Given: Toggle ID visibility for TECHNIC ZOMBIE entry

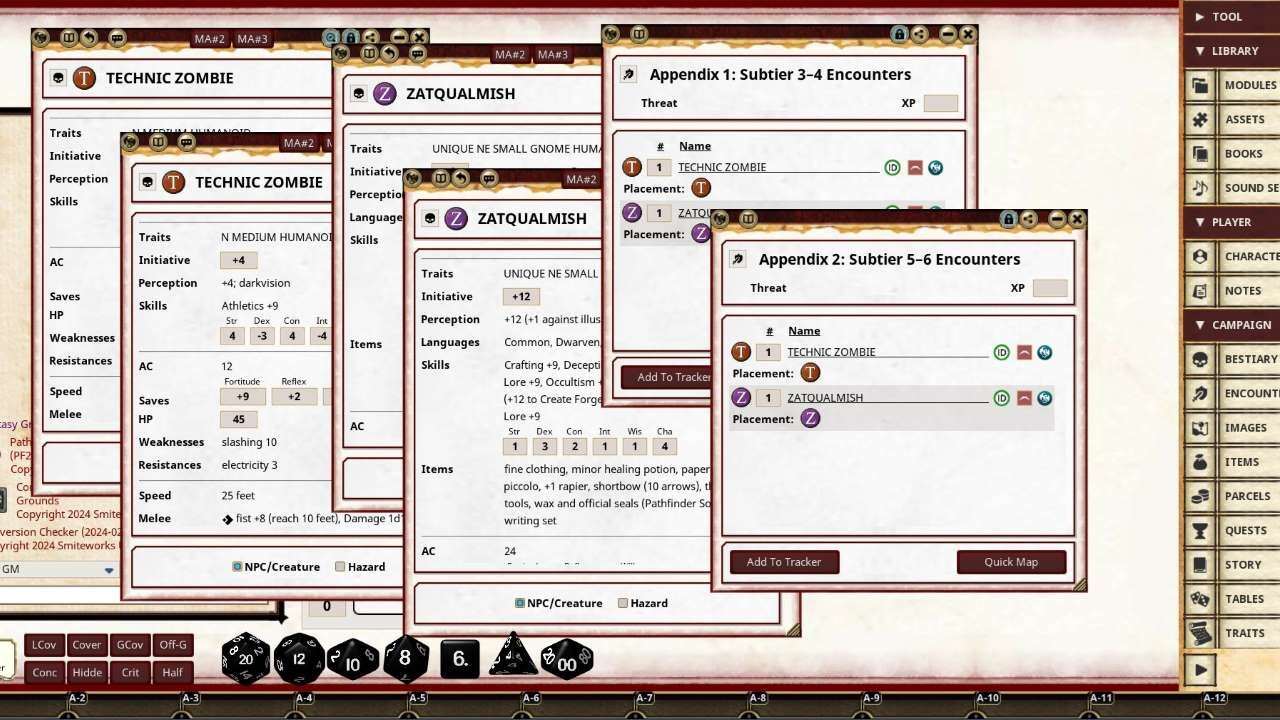Looking at the screenshot, I should click(1001, 352).
